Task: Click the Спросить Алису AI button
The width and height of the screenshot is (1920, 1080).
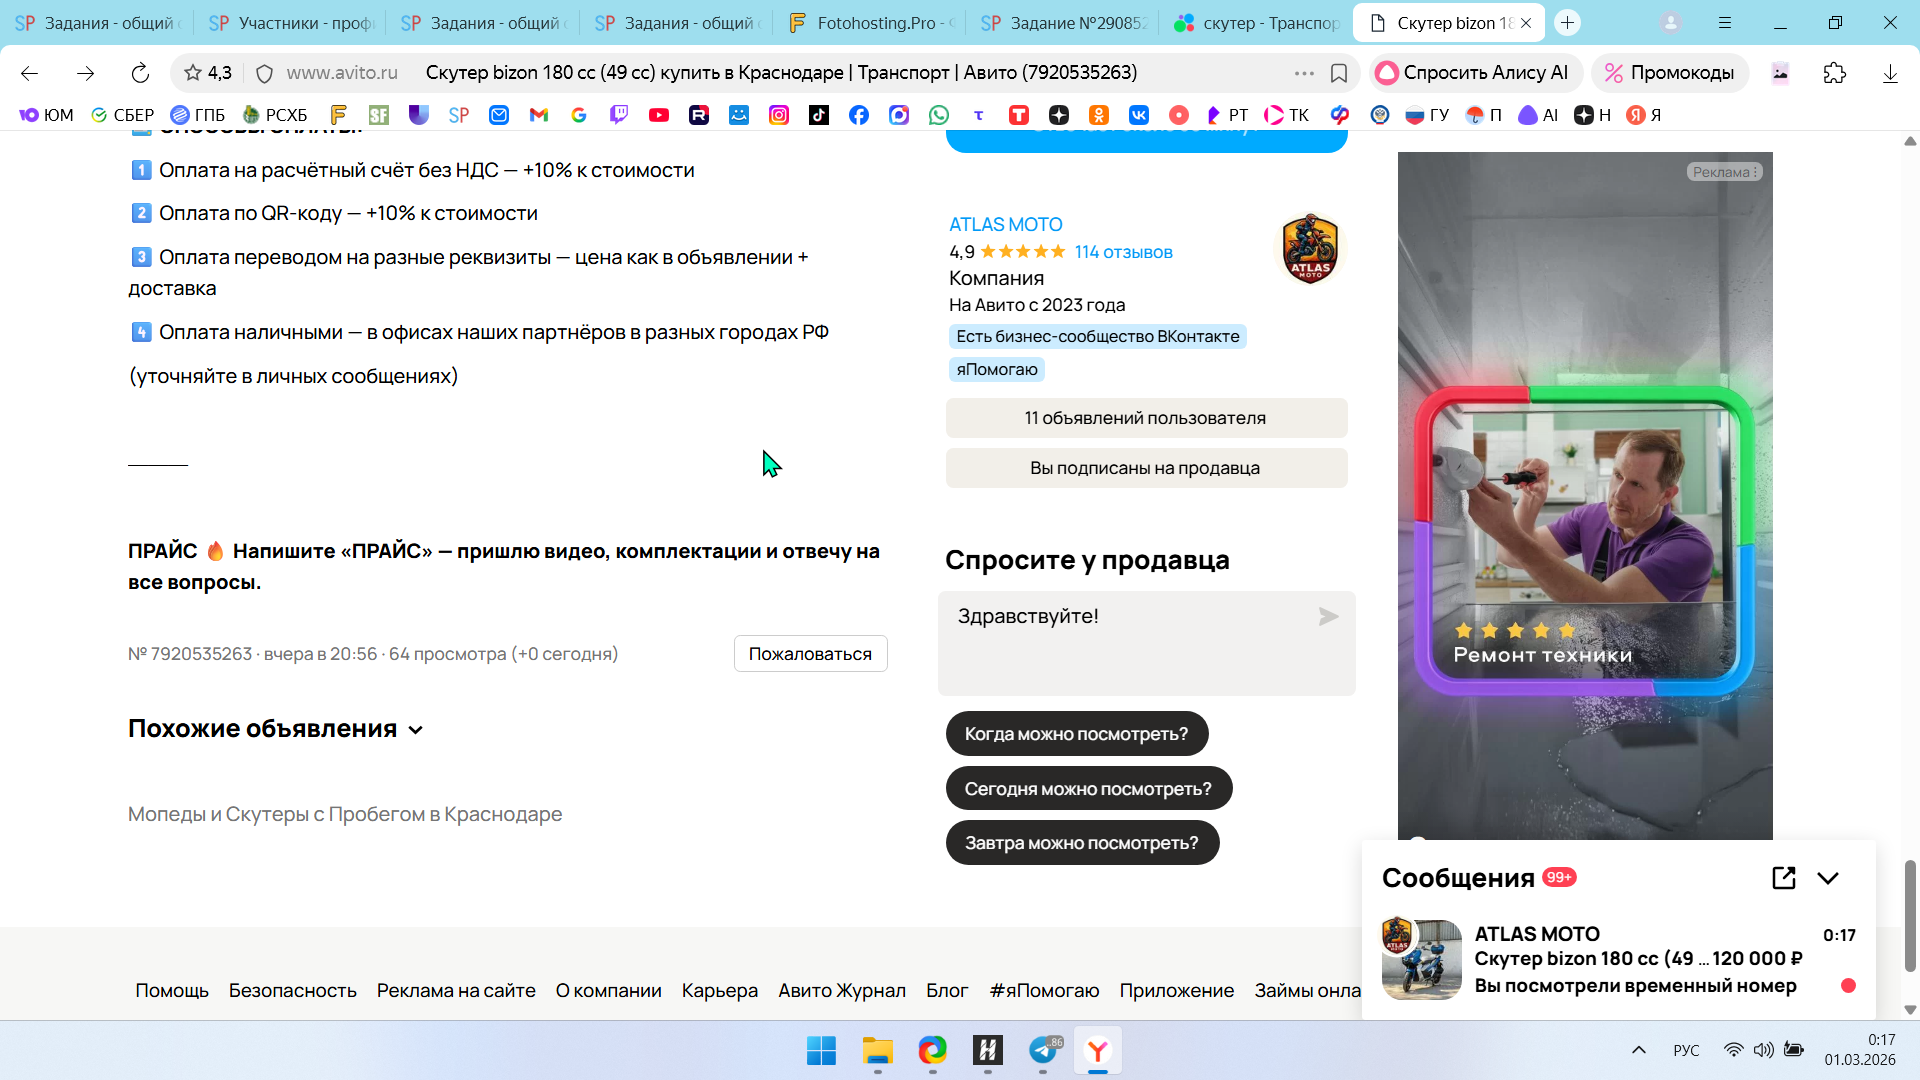Action: pyautogui.click(x=1473, y=73)
